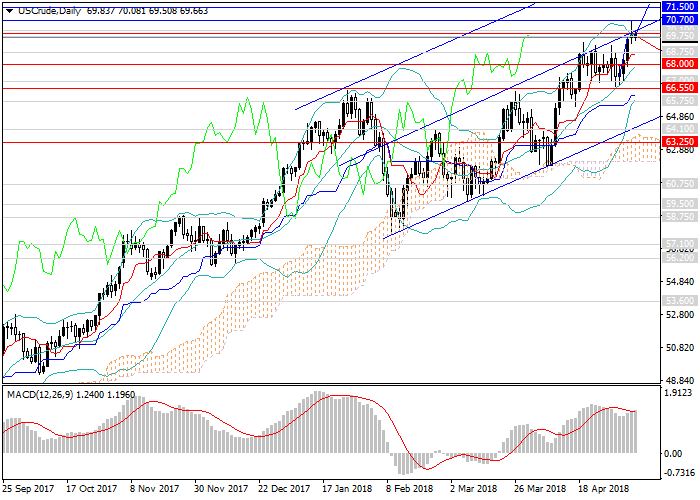The image size is (700, 500).
Task: Click the 18 Apr 2018 date label
Action: pyautogui.click(x=606, y=489)
